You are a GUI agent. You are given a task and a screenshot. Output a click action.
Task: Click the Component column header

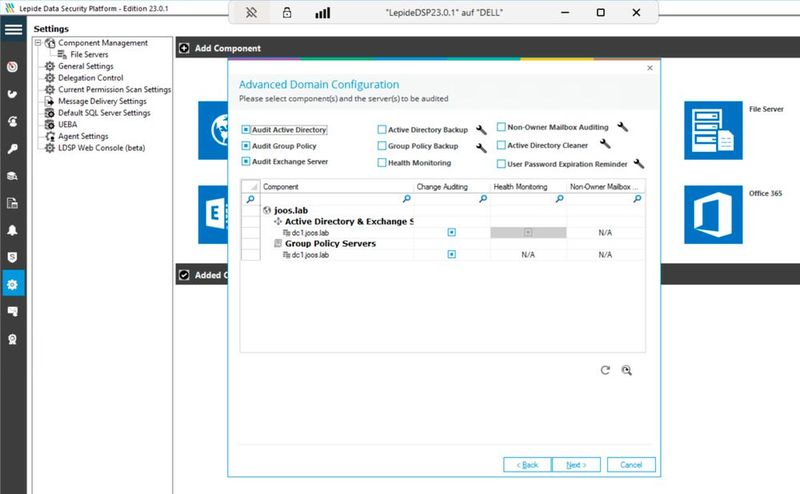337,187
